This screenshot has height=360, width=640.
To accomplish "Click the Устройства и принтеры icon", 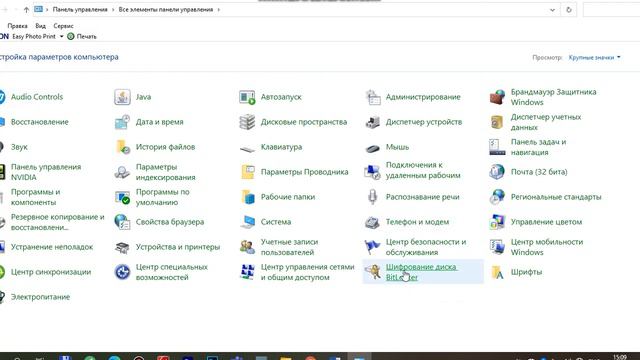I will click(122, 247).
